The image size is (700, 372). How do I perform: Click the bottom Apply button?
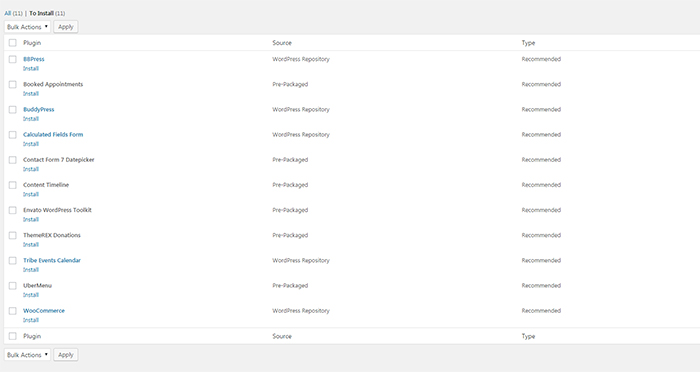[66, 355]
